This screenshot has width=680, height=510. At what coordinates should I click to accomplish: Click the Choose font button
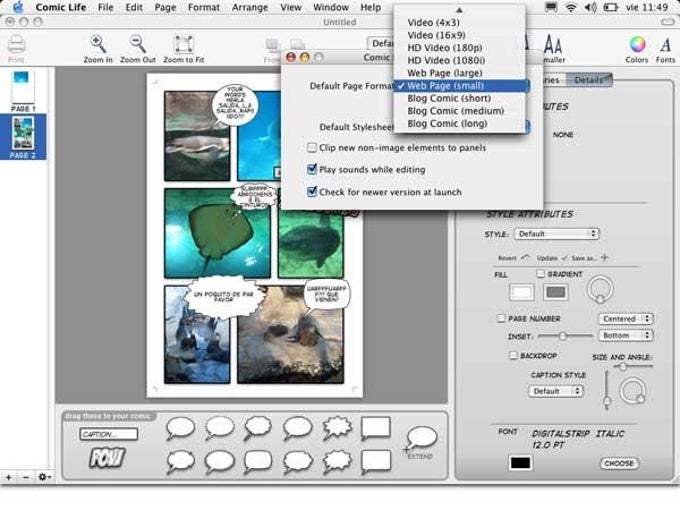point(619,463)
